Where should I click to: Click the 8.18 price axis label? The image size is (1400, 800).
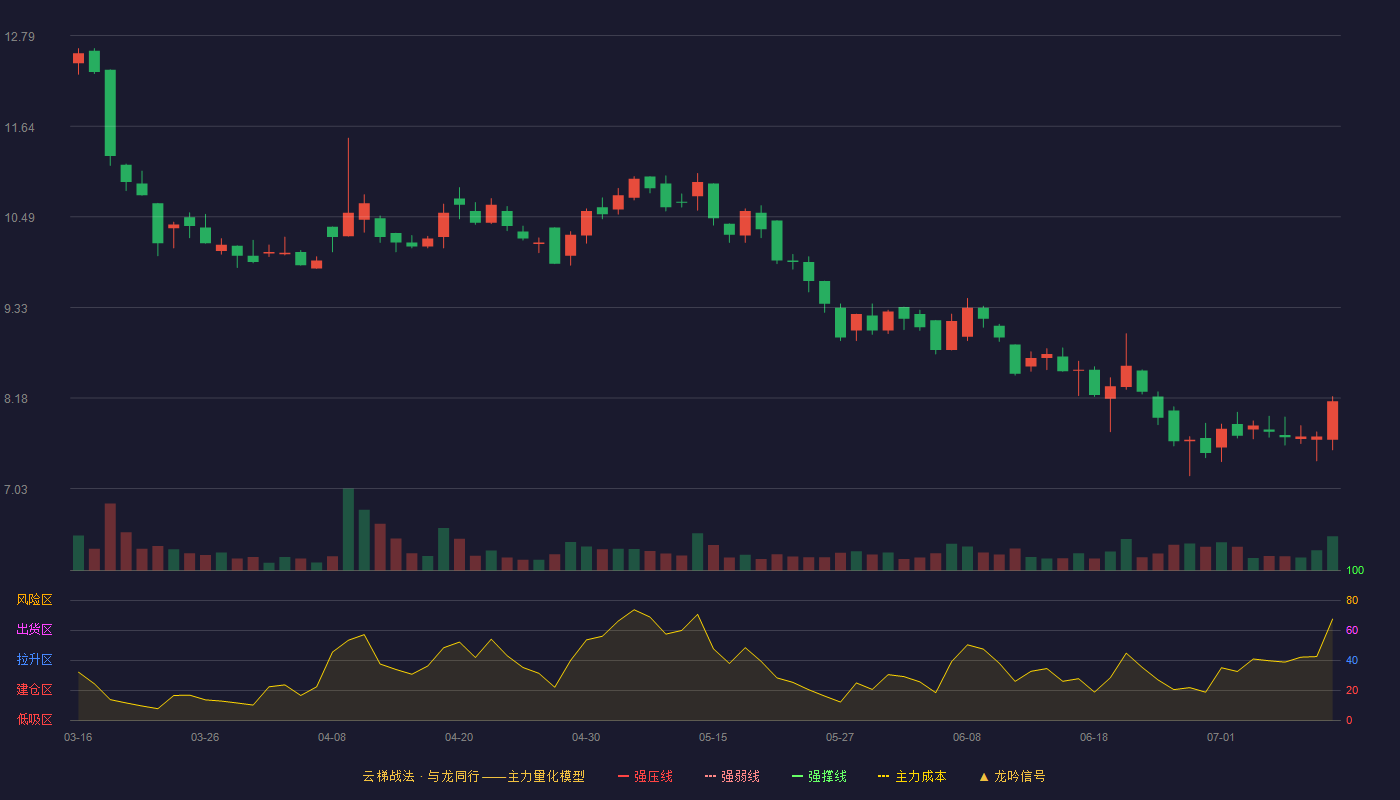[16, 399]
